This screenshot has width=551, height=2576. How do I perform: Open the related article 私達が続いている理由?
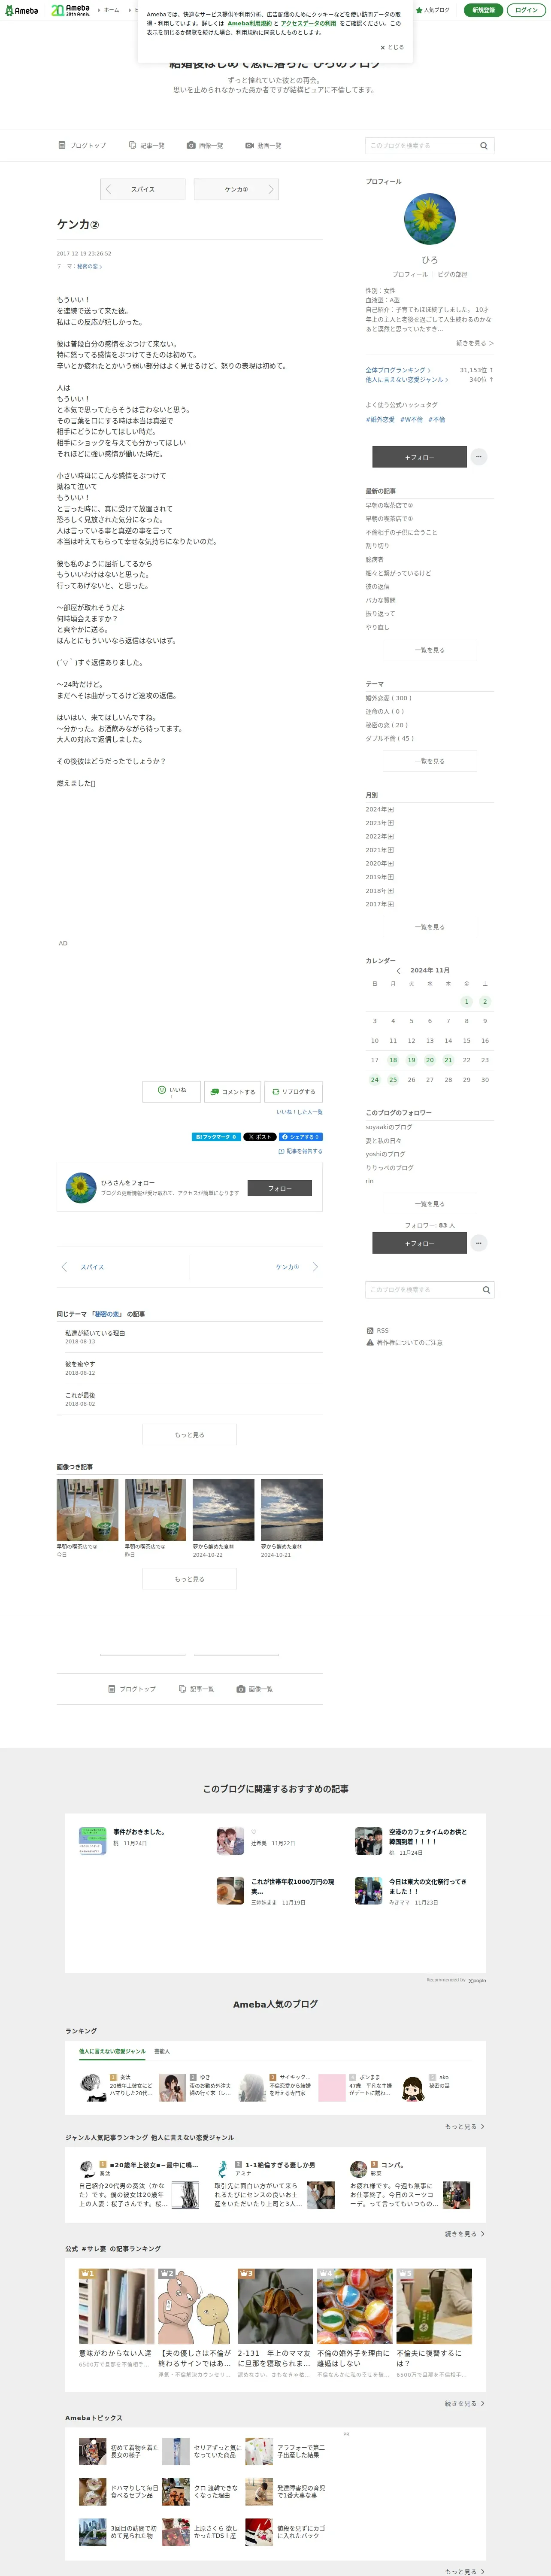click(x=95, y=1333)
